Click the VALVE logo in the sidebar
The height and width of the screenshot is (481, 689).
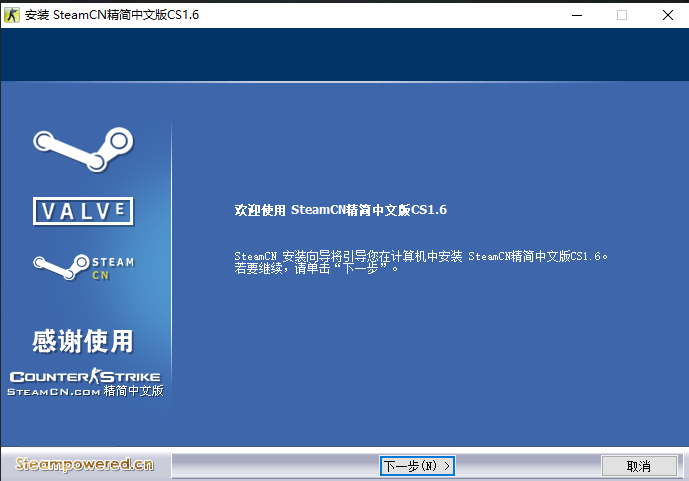point(83,211)
